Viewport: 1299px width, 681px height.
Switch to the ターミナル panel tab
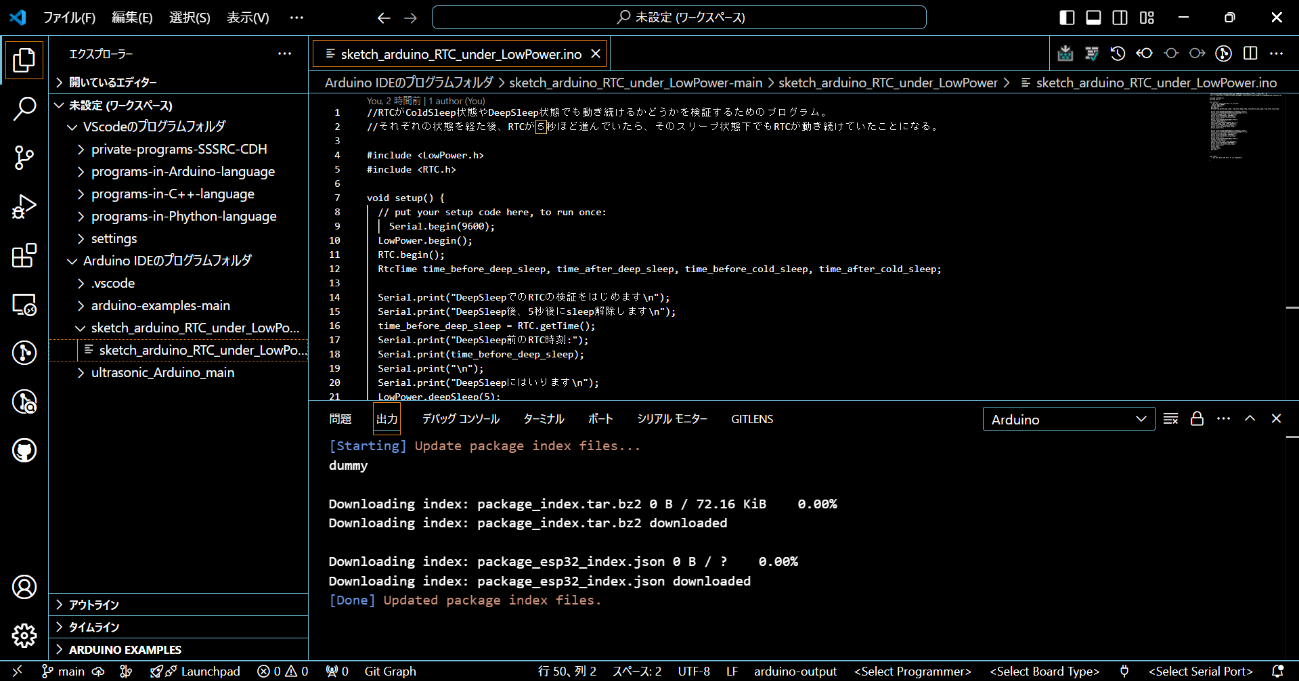pos(544,419)
